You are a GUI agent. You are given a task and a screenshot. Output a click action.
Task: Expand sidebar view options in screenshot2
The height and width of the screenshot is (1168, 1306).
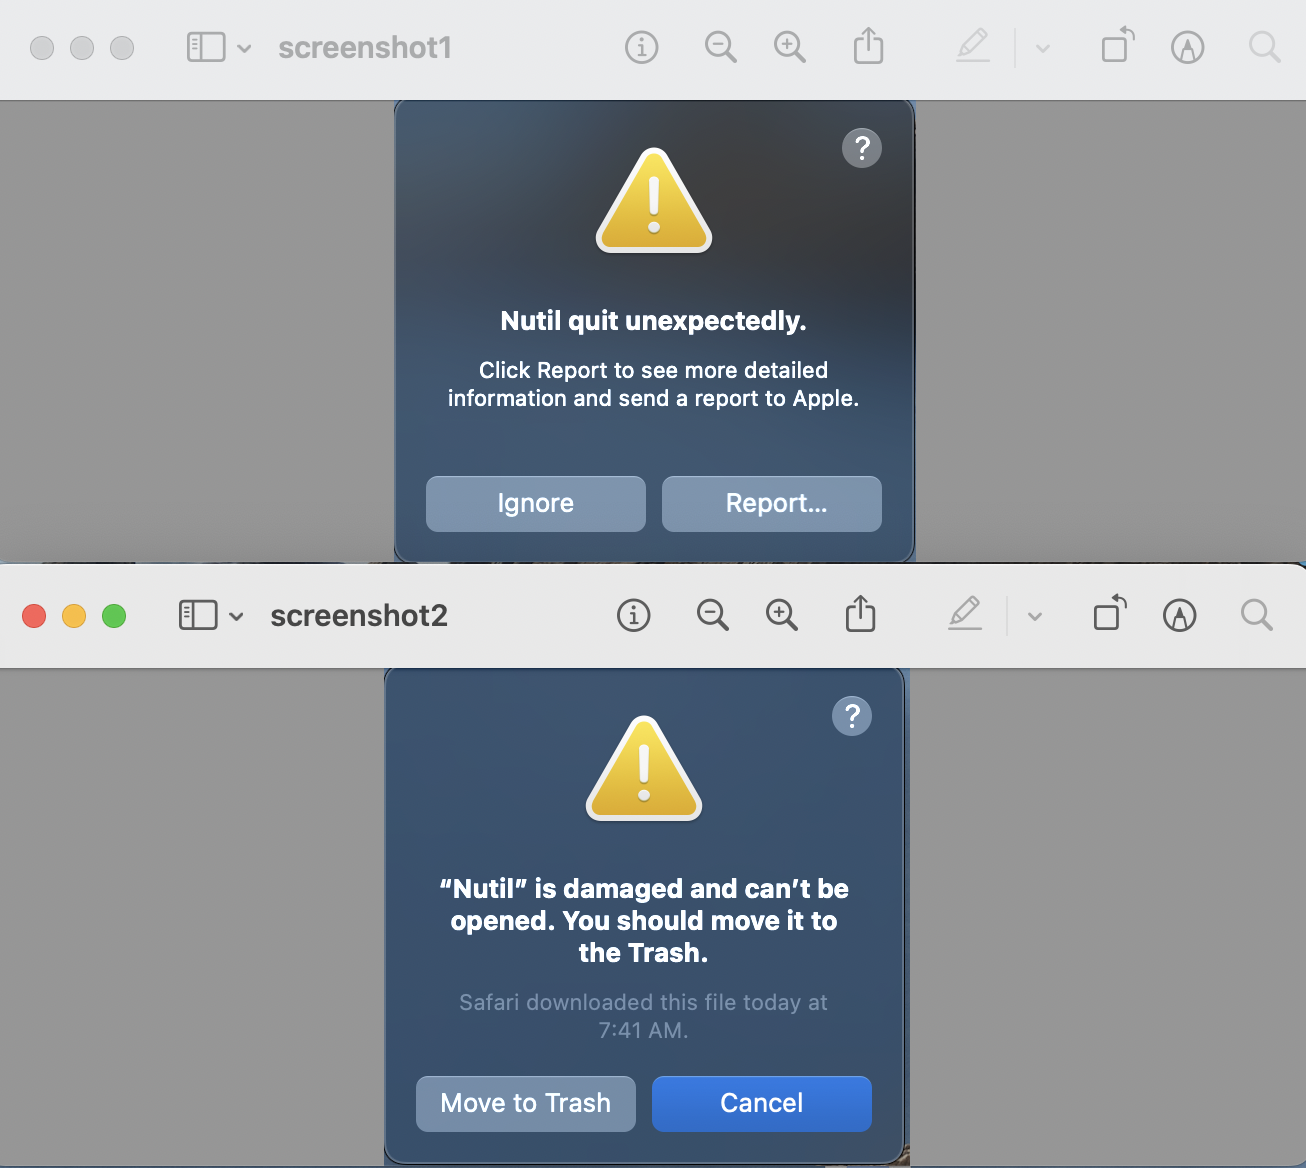(236, 616)
